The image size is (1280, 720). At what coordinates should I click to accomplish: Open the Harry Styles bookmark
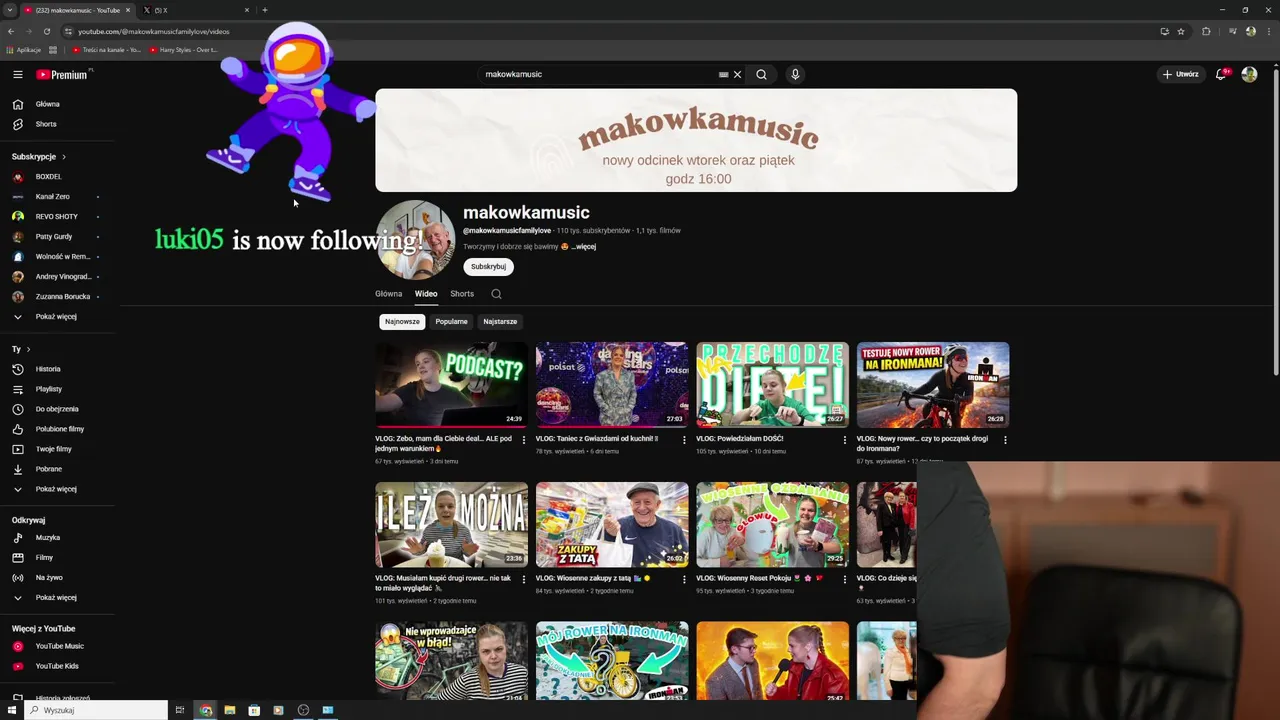click(x=184, y=49)
